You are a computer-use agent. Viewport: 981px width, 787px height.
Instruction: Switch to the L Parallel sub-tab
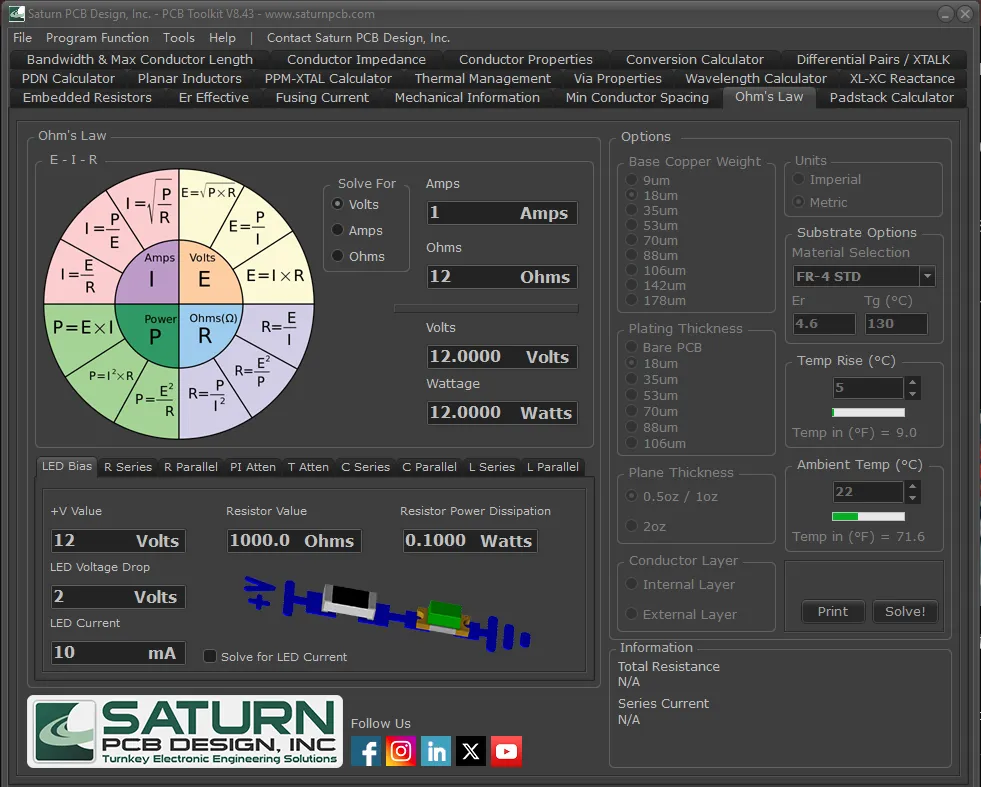click(552, 467)
